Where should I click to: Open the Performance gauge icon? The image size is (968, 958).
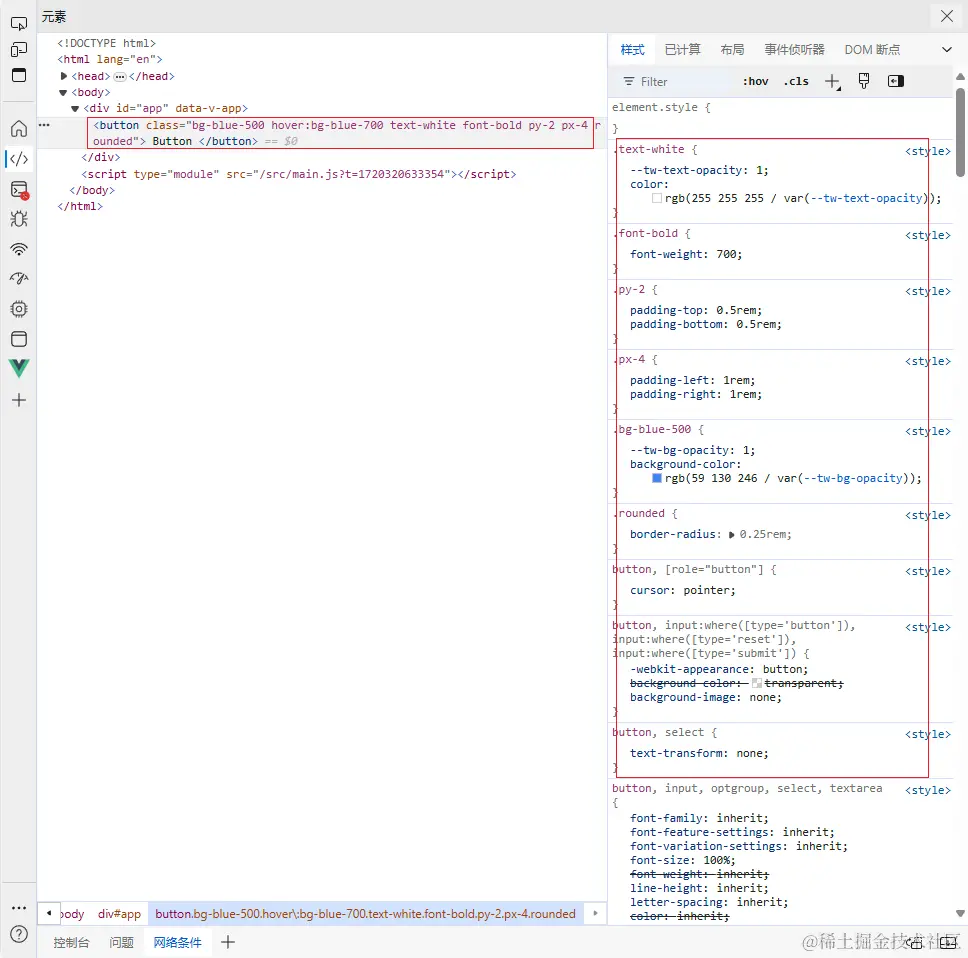pyautogui.click(x=19, y=278)
